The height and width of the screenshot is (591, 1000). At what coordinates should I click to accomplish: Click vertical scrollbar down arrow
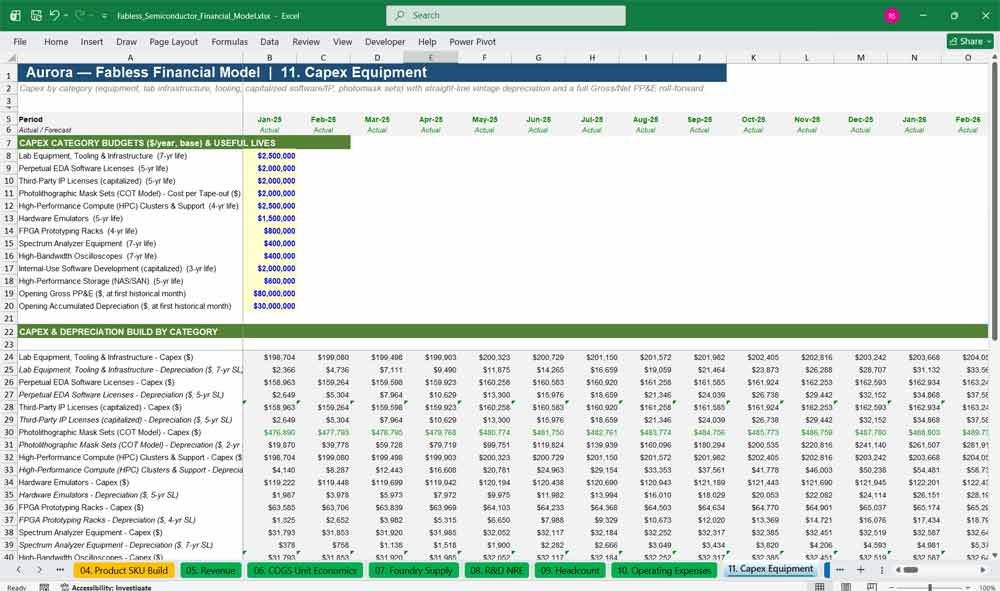pos(994,555)
